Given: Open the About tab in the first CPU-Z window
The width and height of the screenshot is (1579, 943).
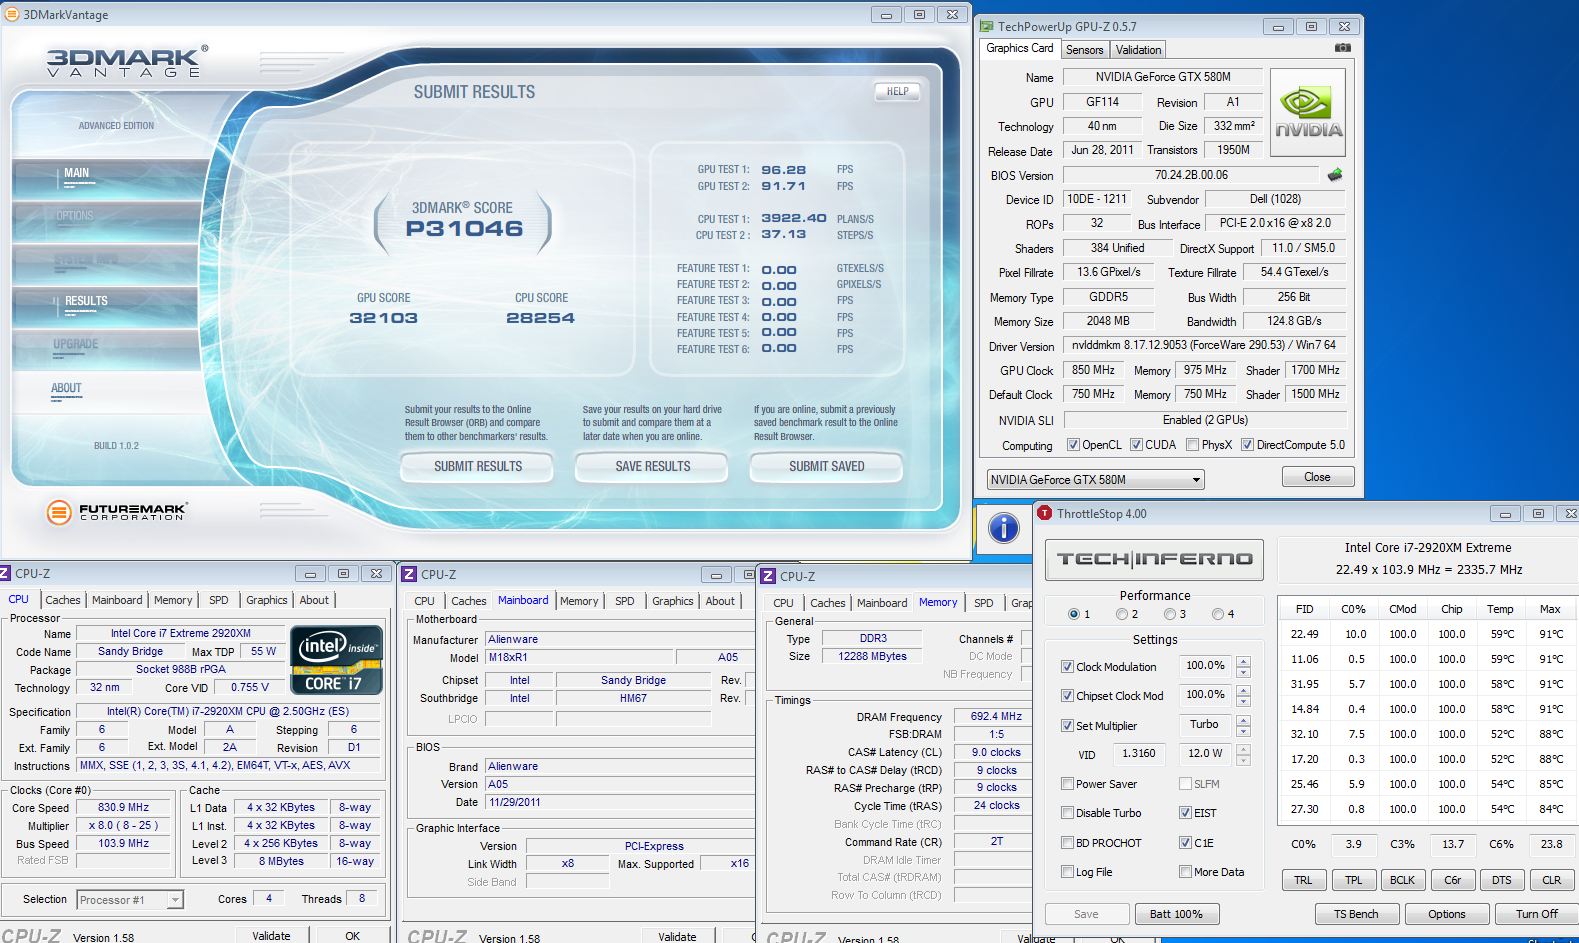Looking at the screenshot, I should tap(314, 600).
